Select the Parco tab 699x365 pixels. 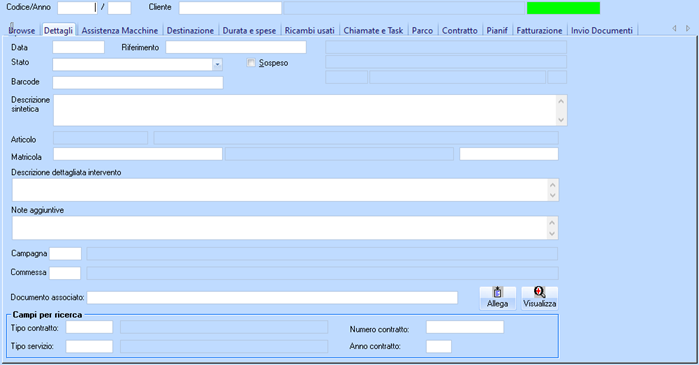pos(422,30)
